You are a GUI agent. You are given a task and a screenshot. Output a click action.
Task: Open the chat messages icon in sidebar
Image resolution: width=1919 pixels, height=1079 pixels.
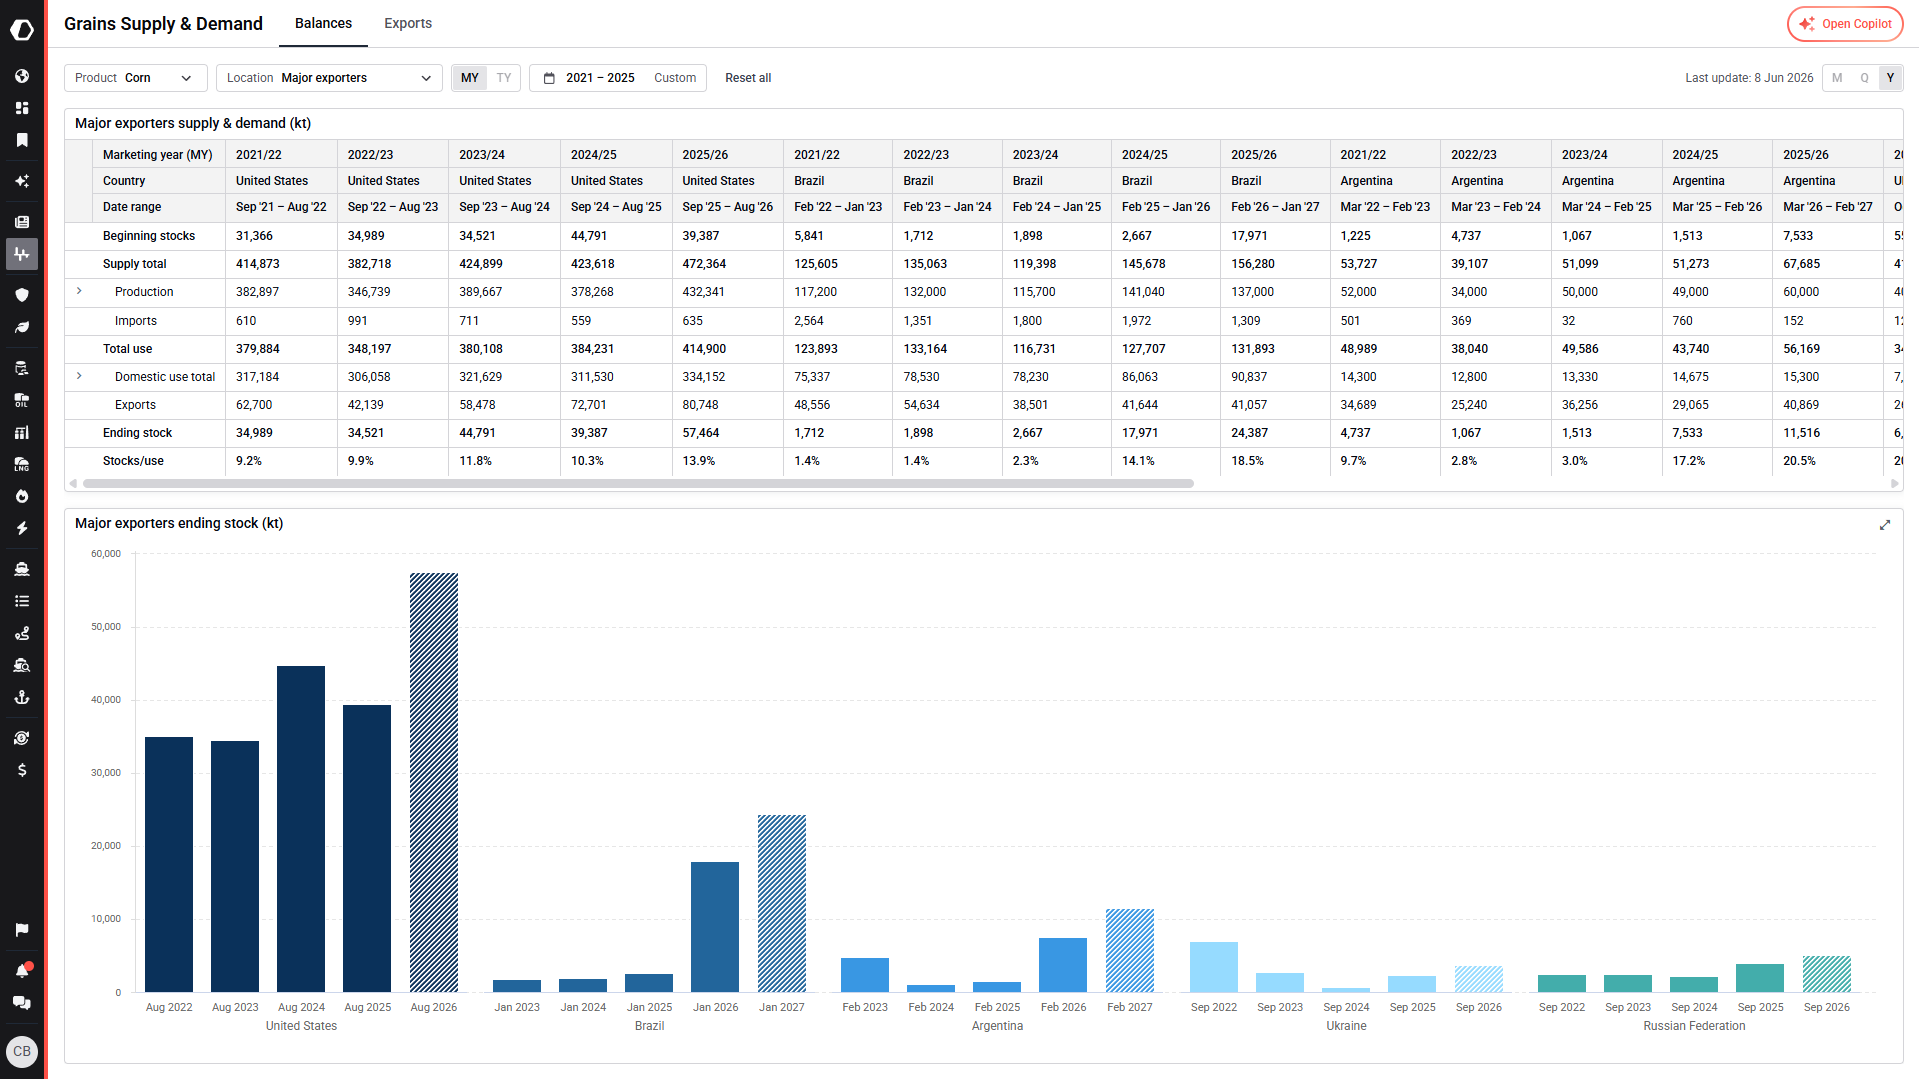[22, 1003]
